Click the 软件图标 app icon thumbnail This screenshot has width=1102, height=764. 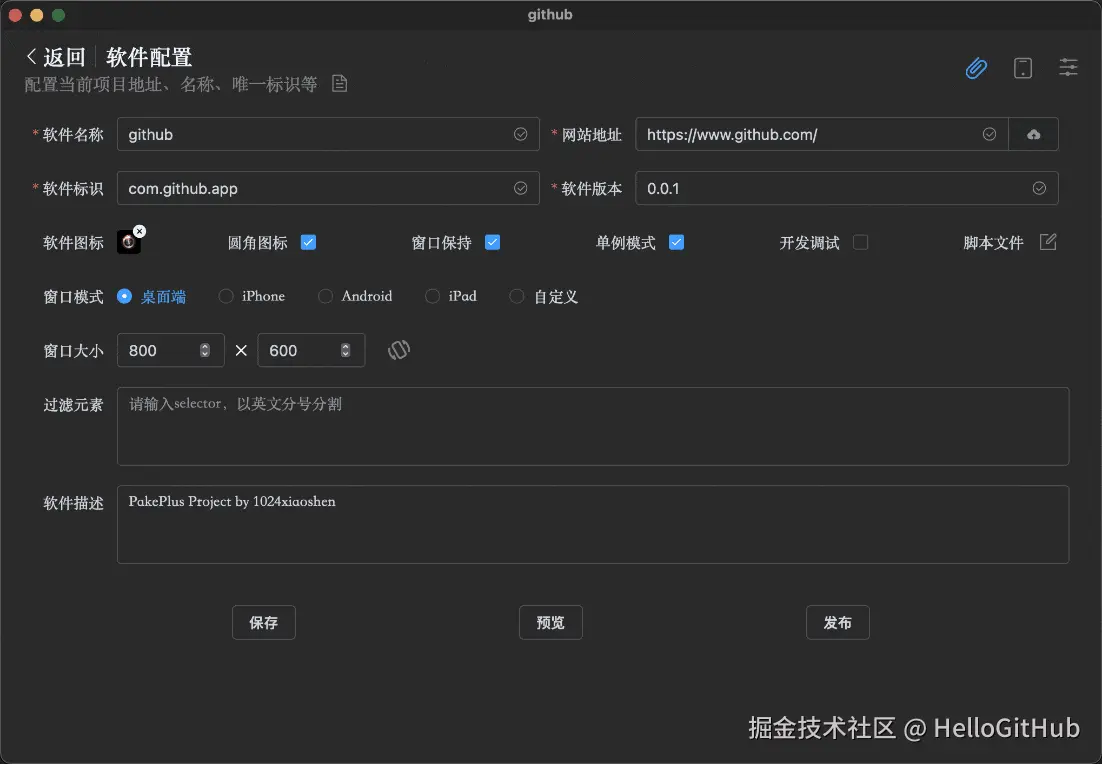tap(129, 242)
